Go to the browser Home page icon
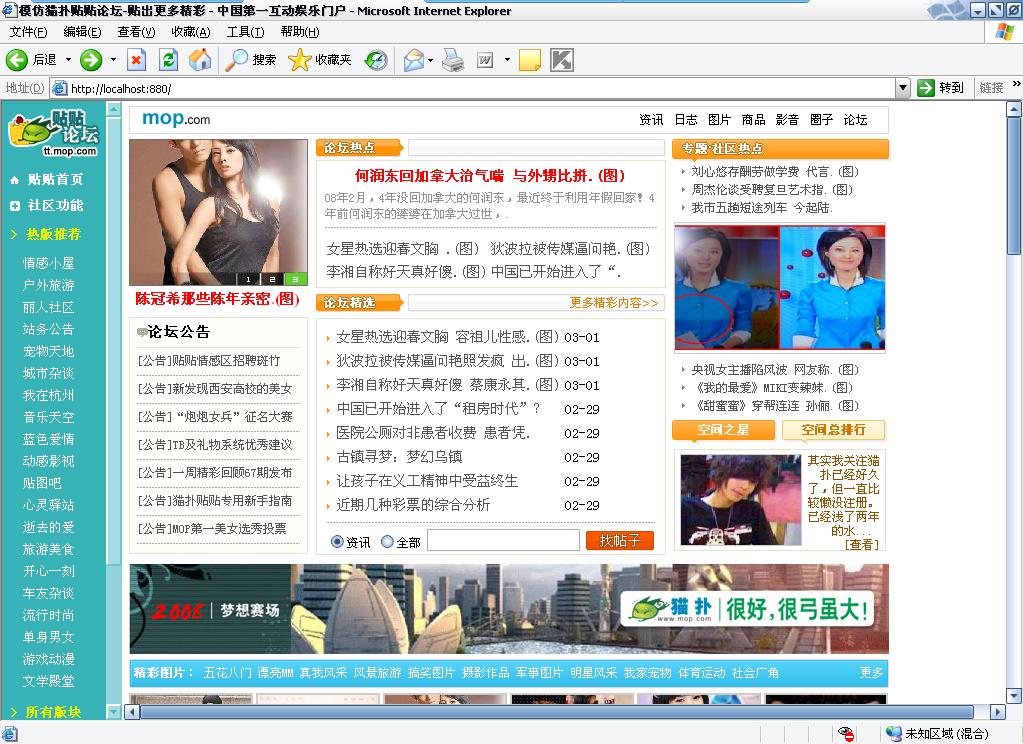Image resolution: width=1023 pixels, height=744 pixels. coord(200,60)
